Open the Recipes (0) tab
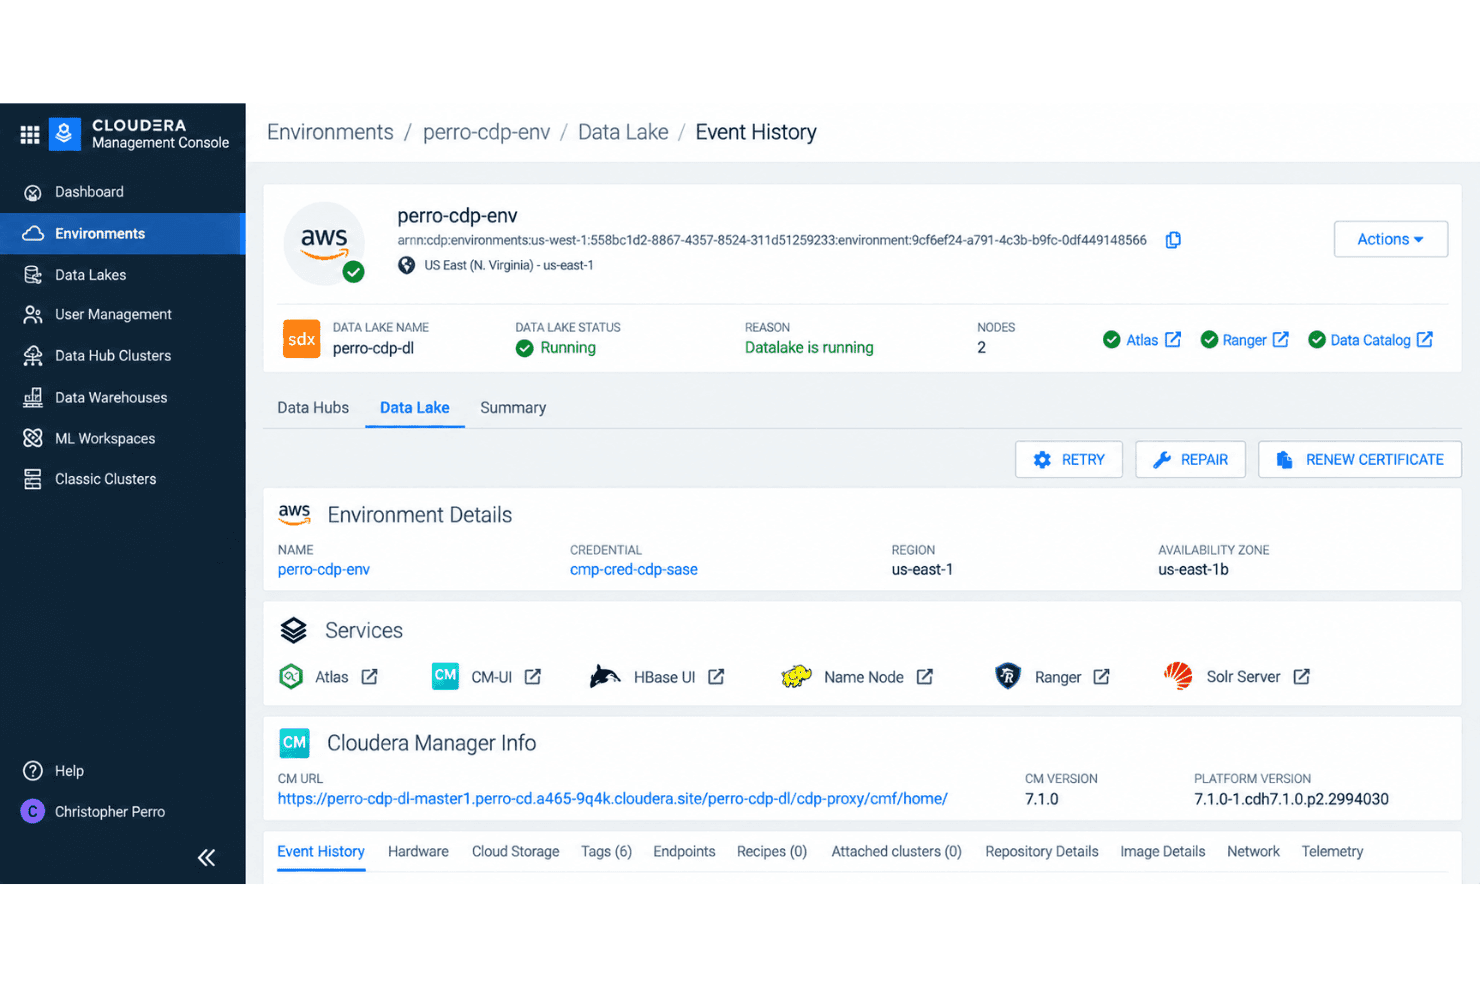The width and height of the screenshot is (1480, 987). [x=772, y=852]
